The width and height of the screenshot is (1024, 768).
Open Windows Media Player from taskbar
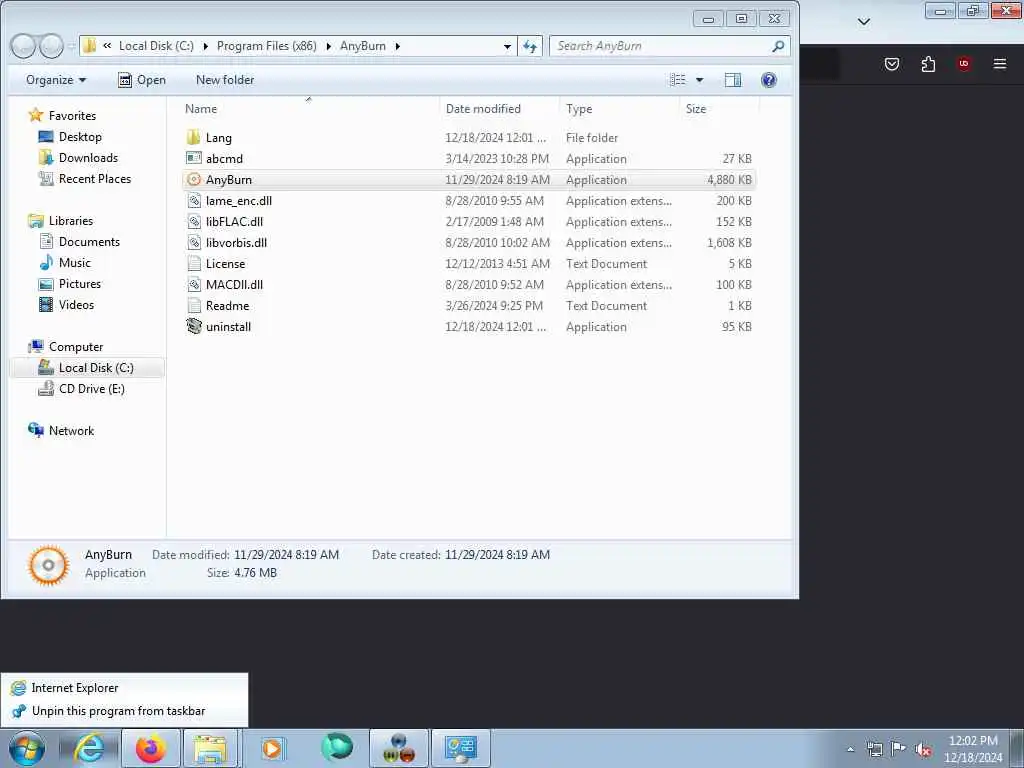(x=272, y=748)
